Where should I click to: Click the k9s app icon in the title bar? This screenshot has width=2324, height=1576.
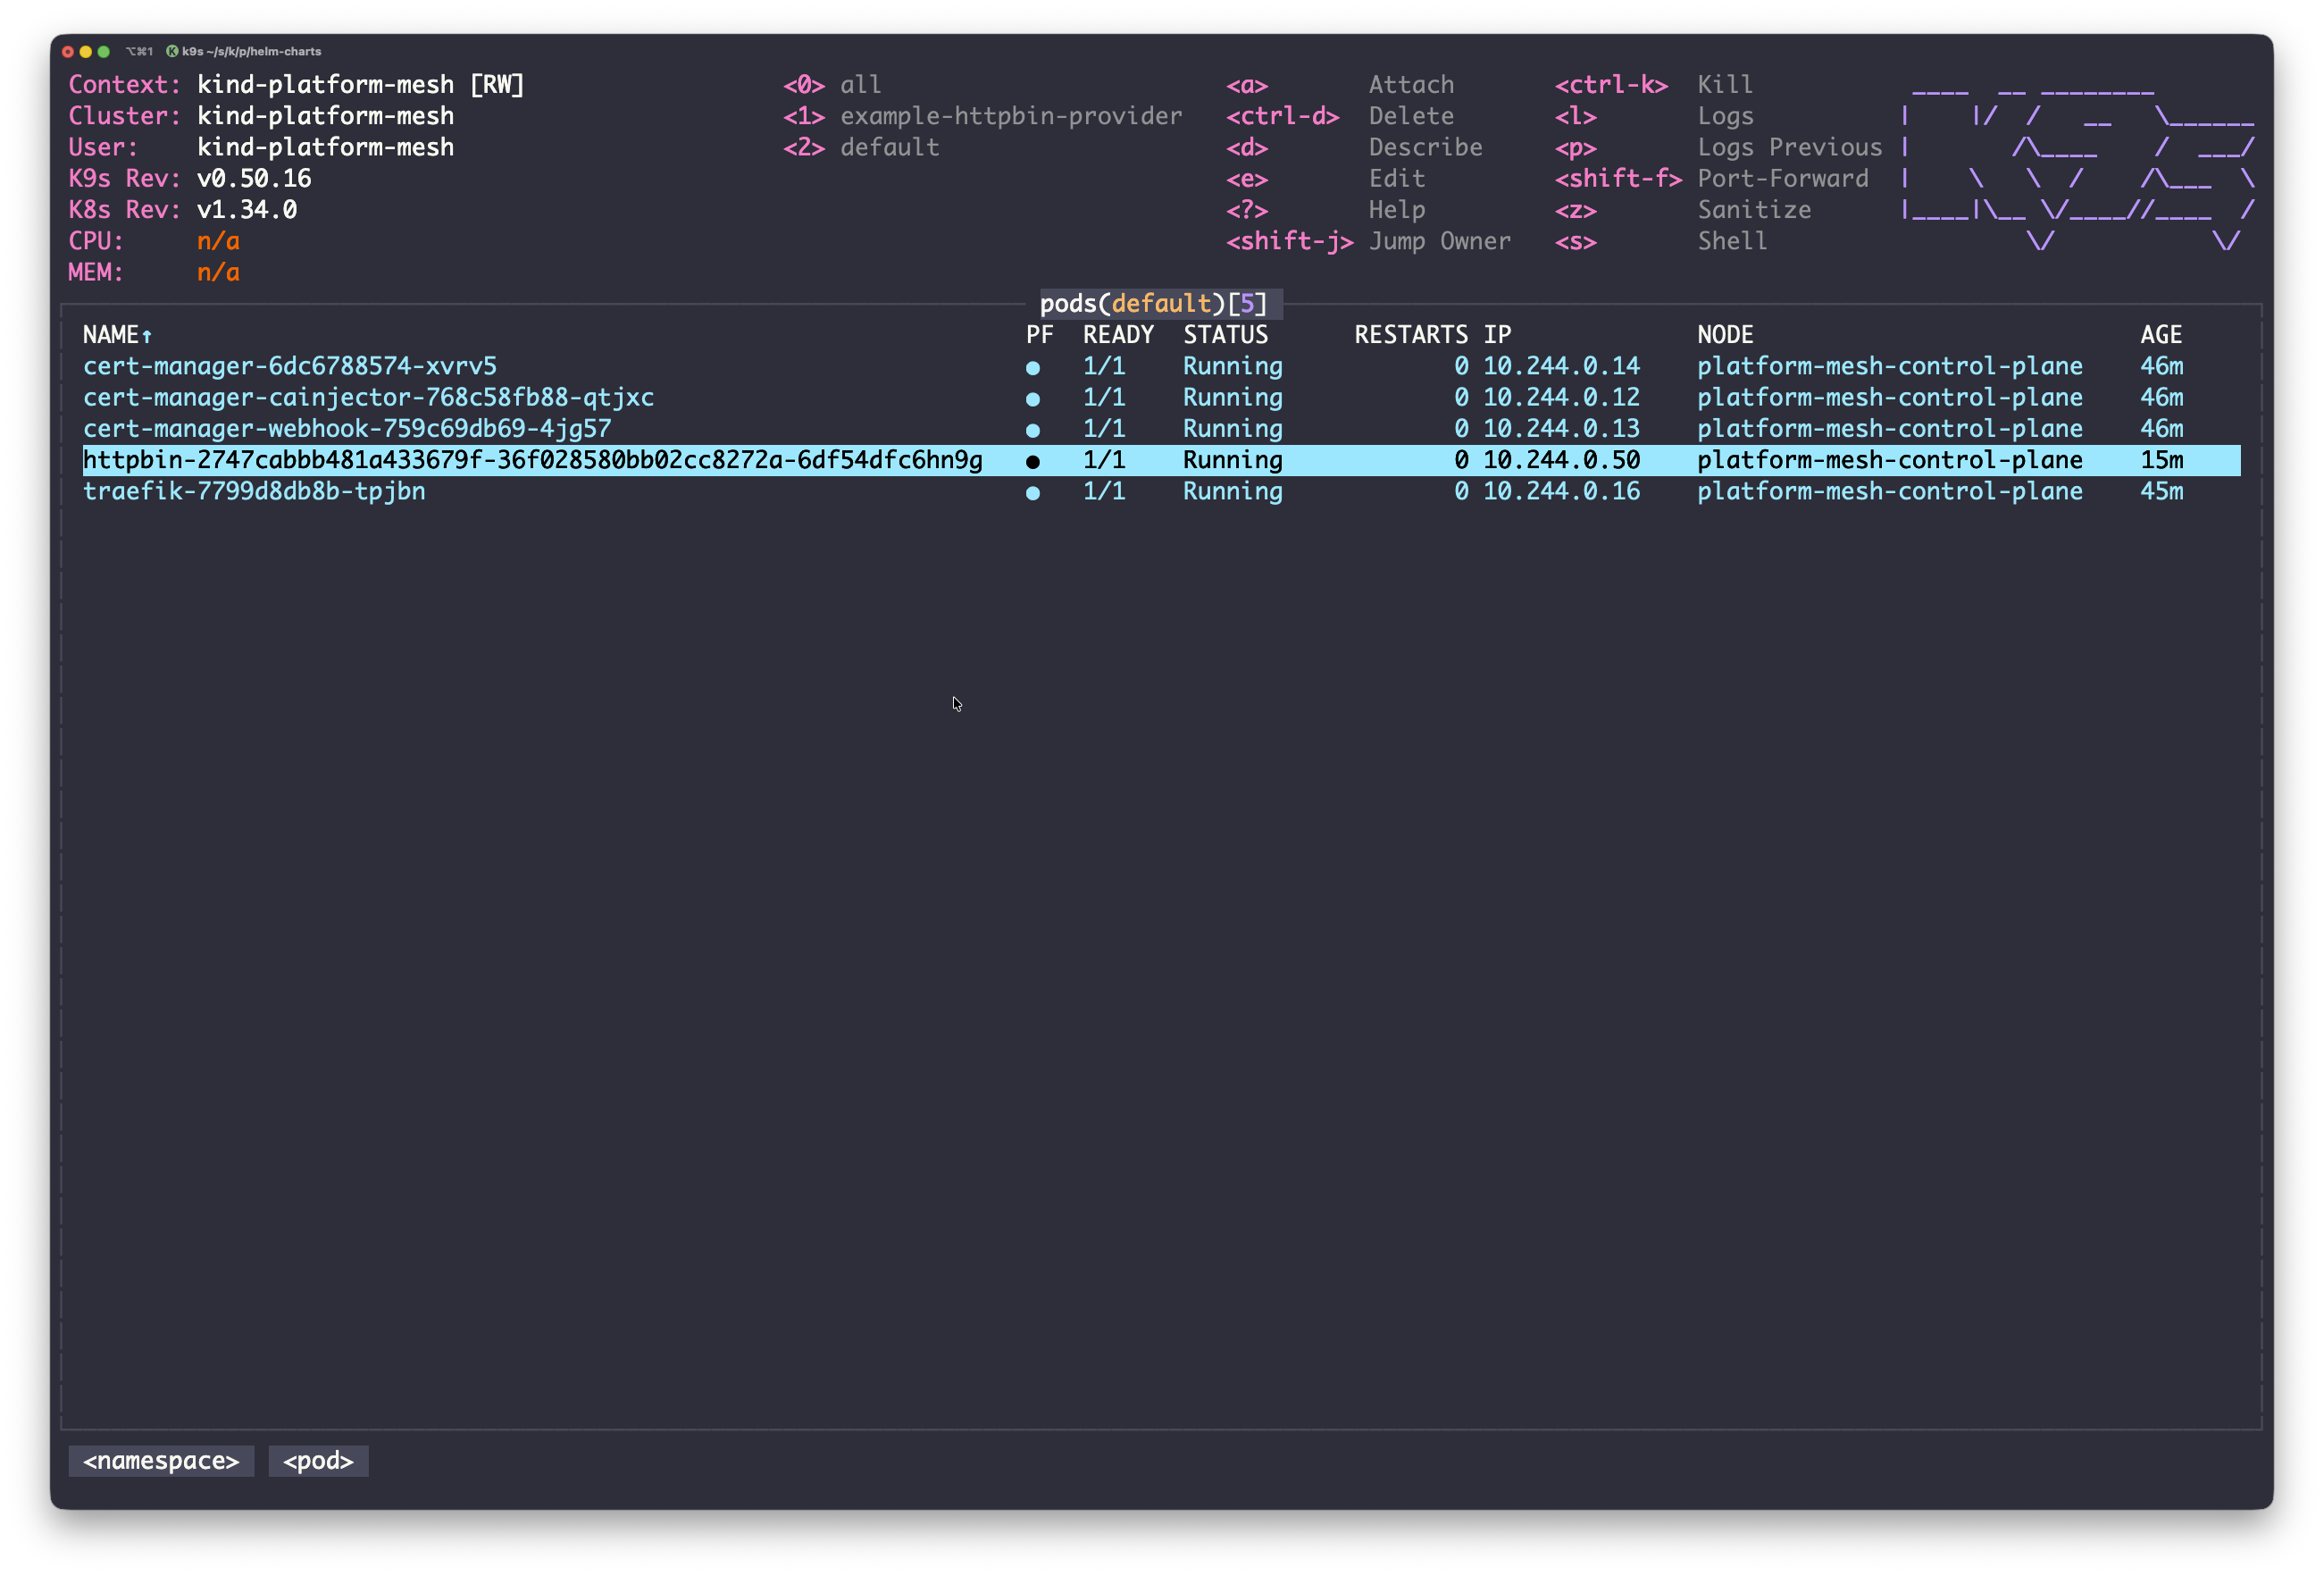click(x=175, y=51)
